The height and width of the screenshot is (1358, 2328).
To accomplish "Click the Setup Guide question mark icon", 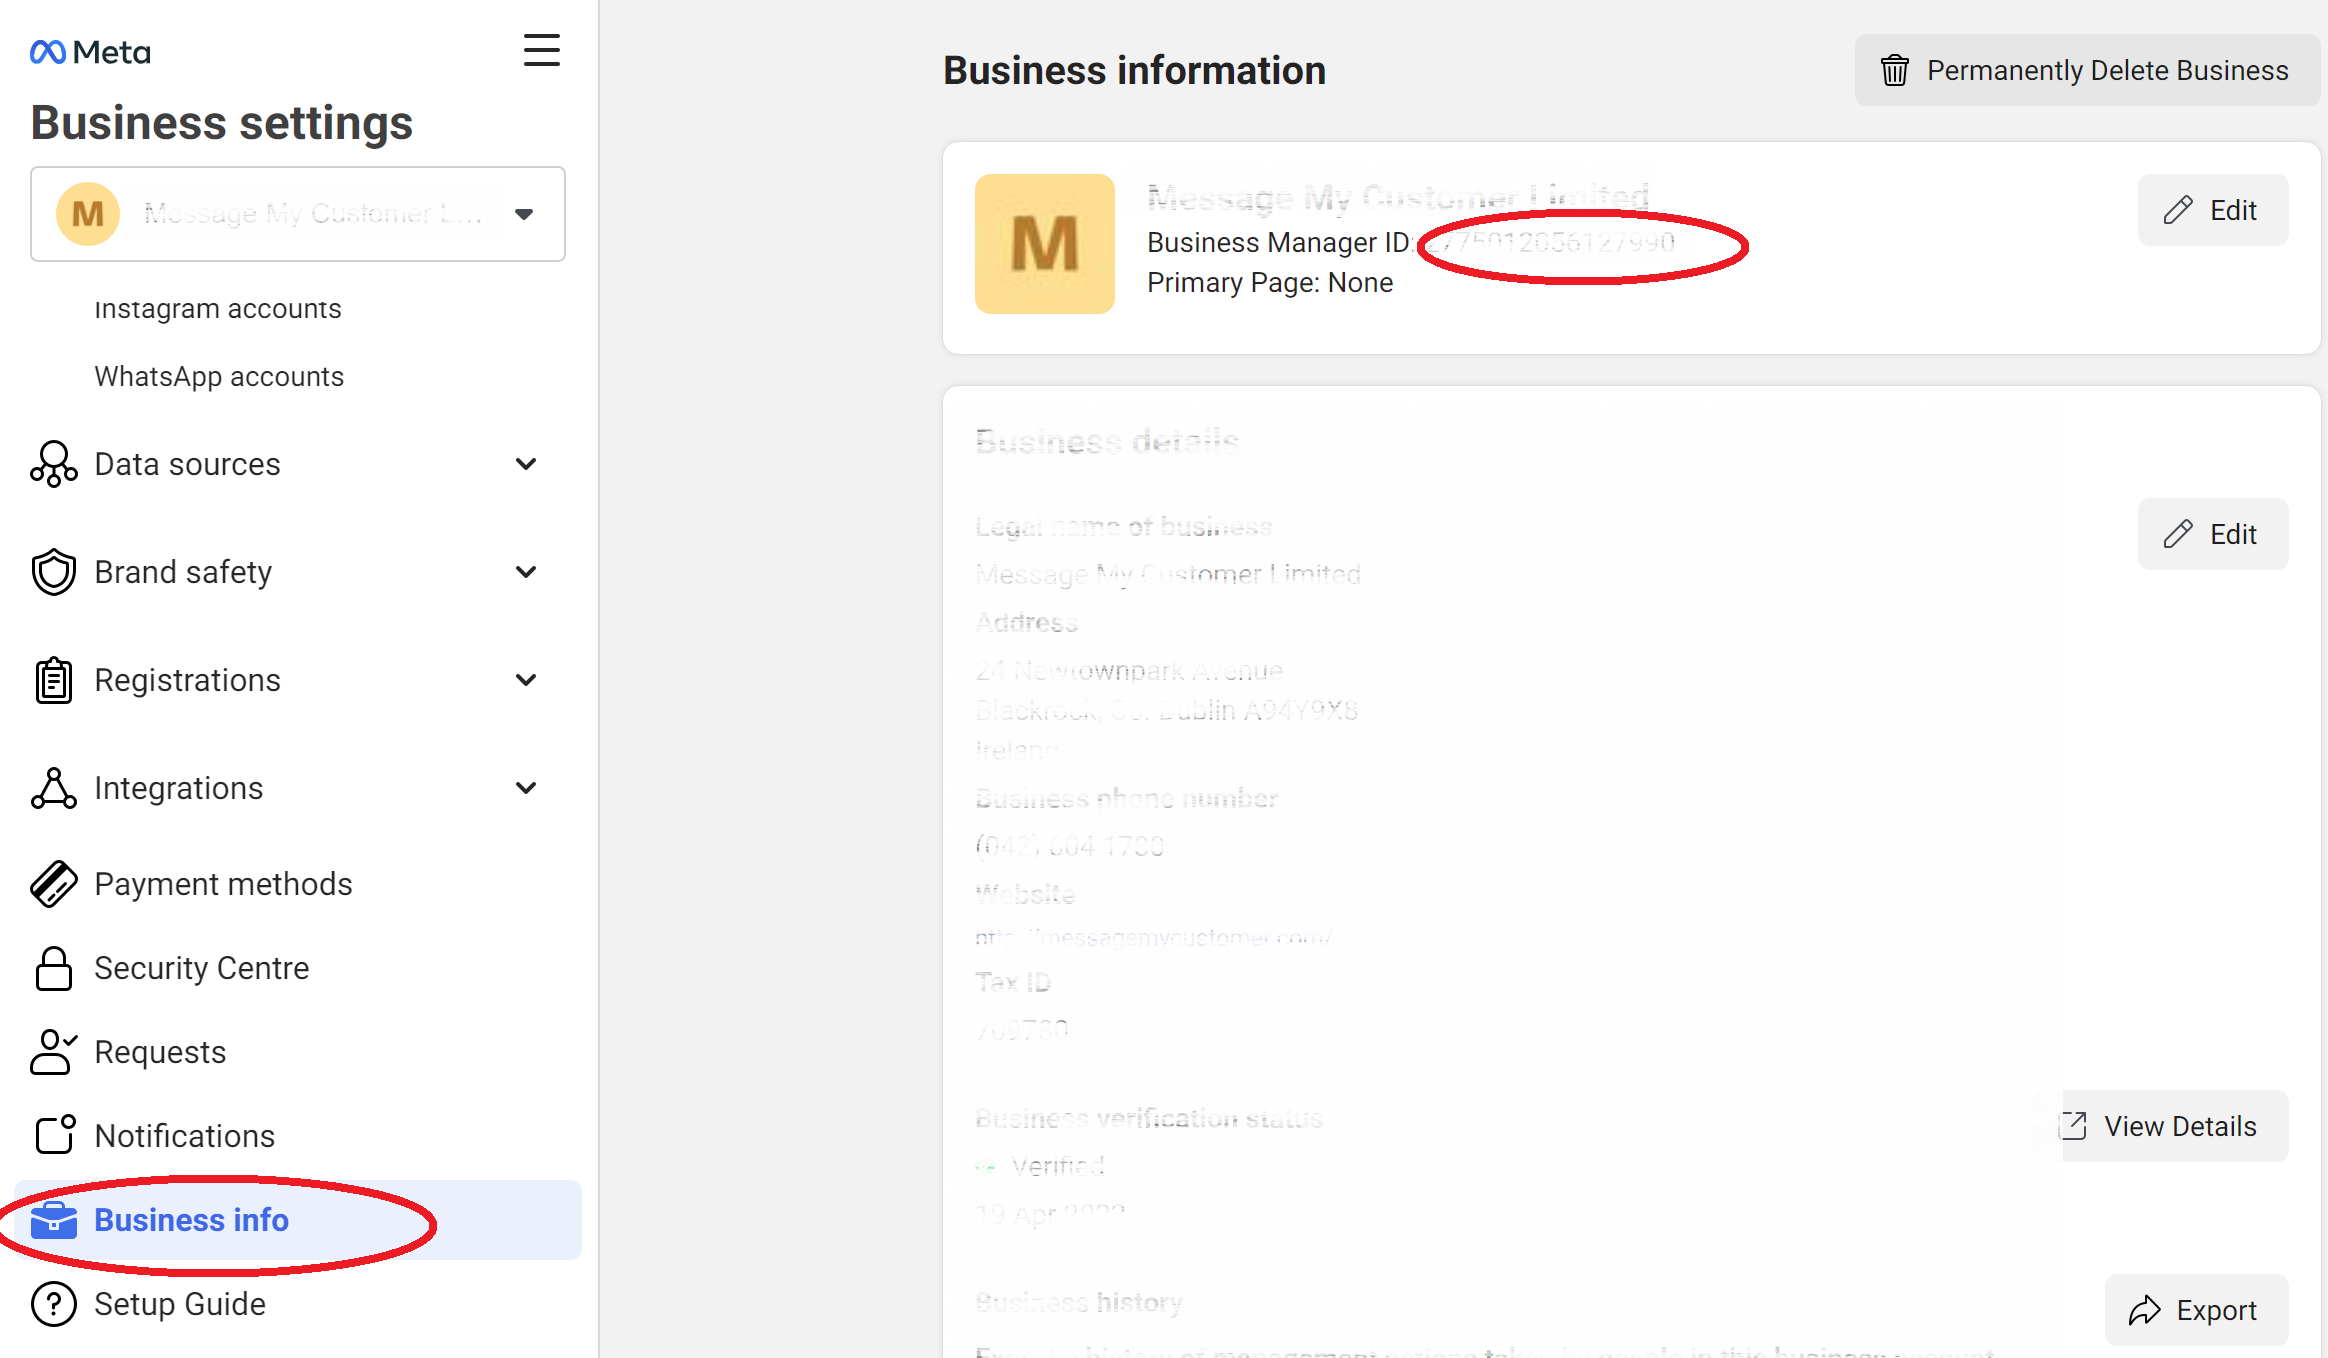I will point(54,1304).
